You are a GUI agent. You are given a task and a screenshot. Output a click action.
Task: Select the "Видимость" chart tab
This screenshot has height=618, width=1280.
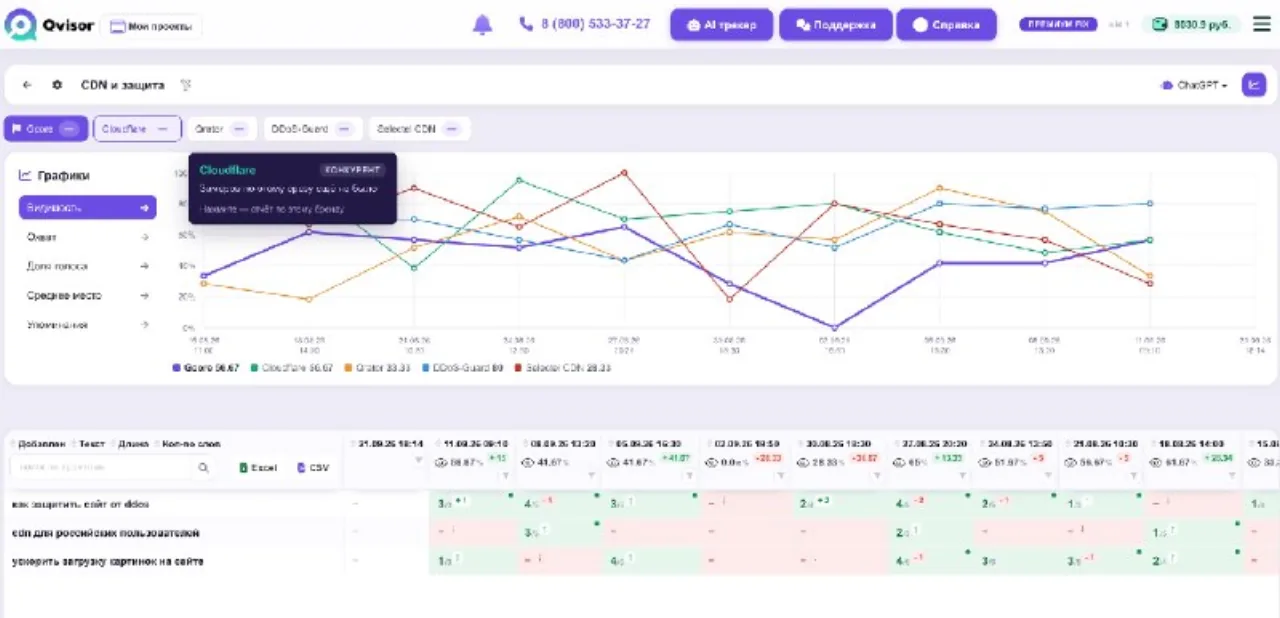tap(88, 208)
